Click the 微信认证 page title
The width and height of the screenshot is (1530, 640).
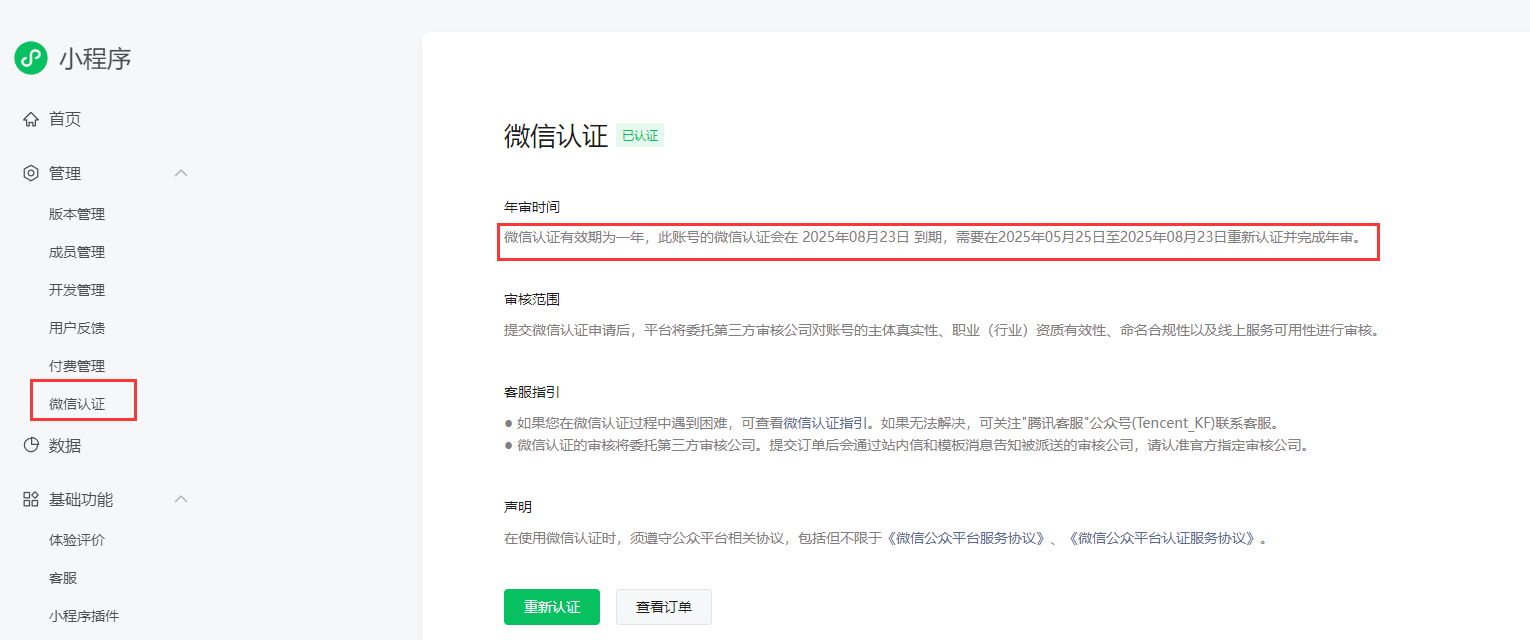click(x=556, y=136)
